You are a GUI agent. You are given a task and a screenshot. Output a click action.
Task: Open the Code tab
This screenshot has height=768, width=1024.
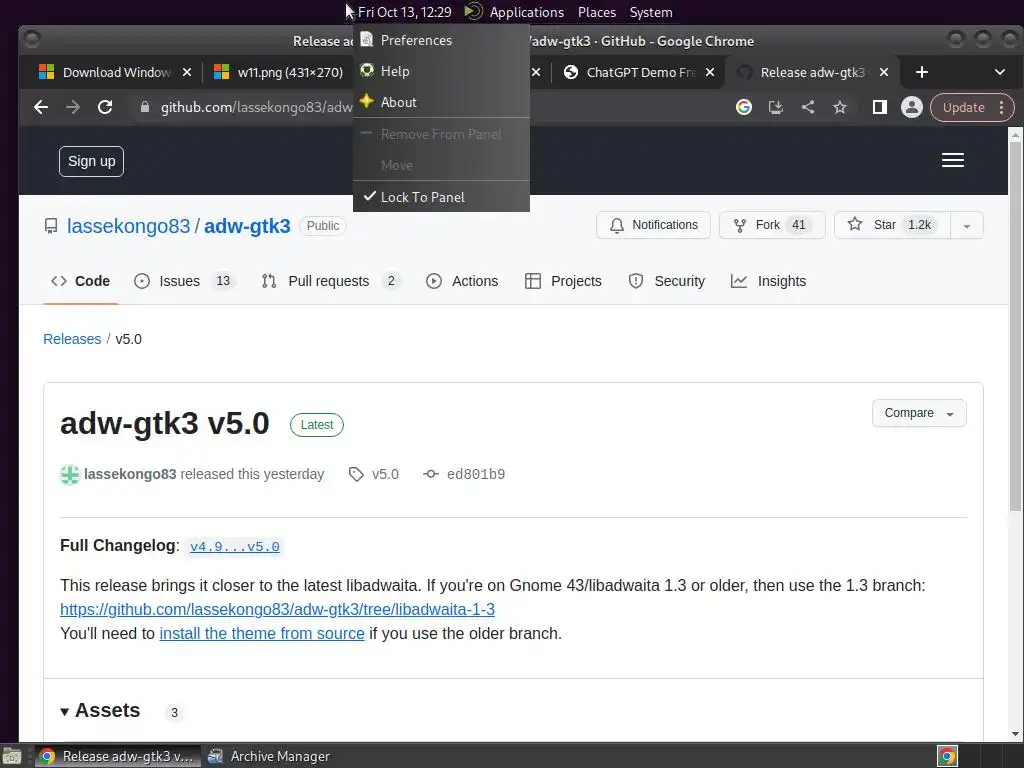(80, 281)
